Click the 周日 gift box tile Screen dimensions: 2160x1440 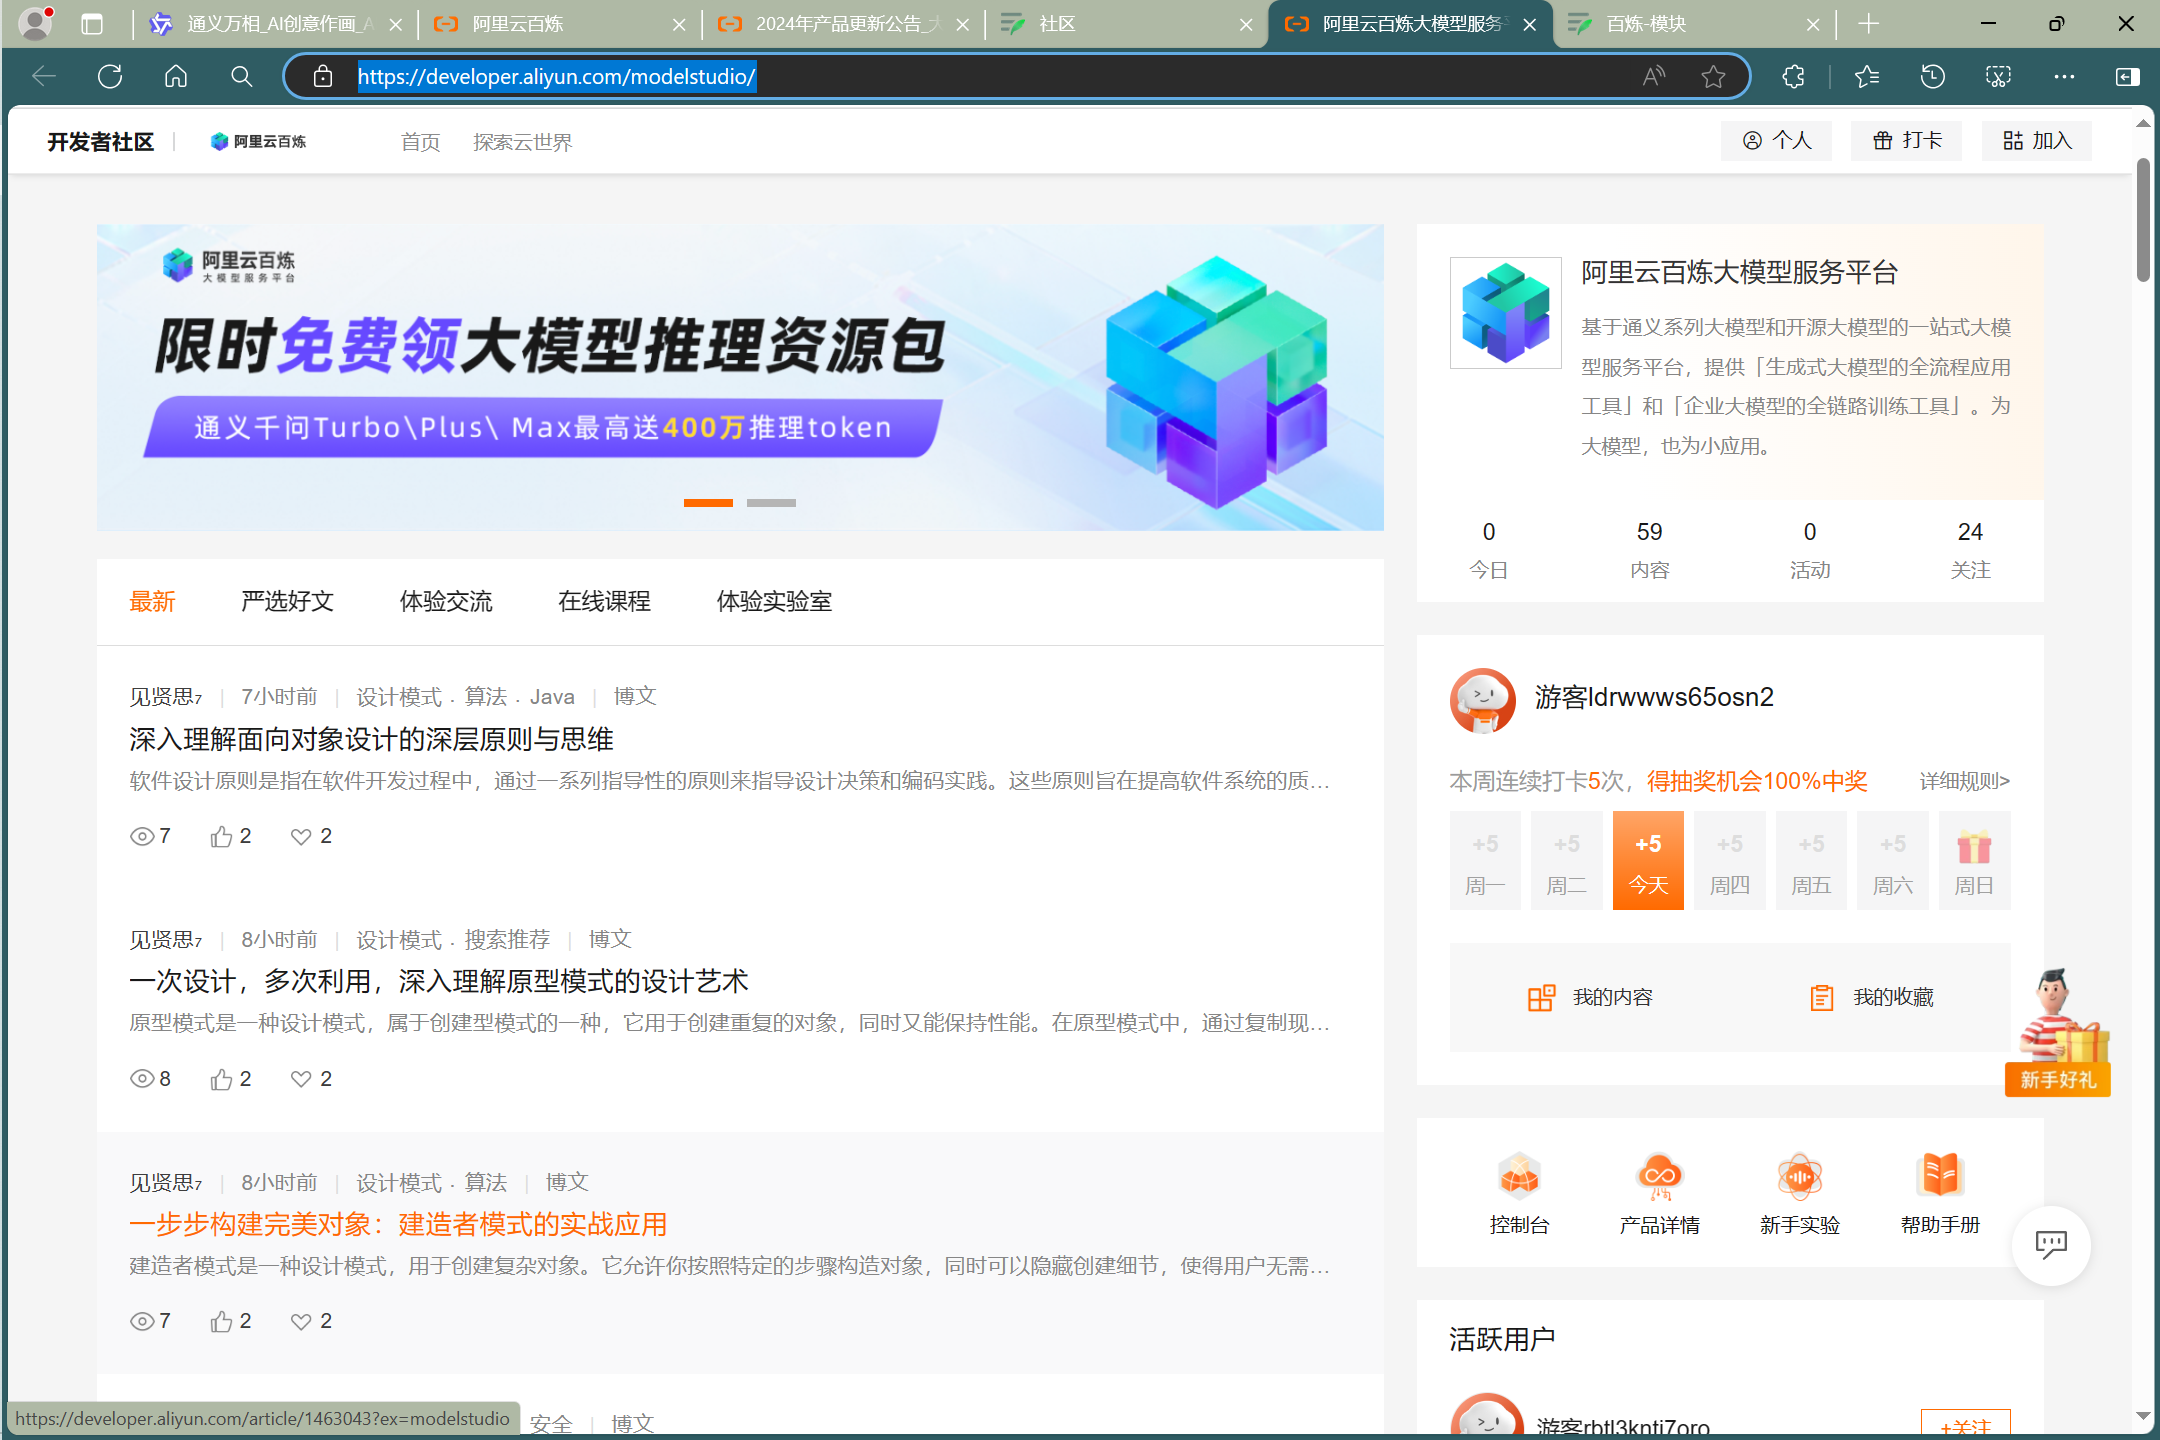click(x=1974, y=860)
